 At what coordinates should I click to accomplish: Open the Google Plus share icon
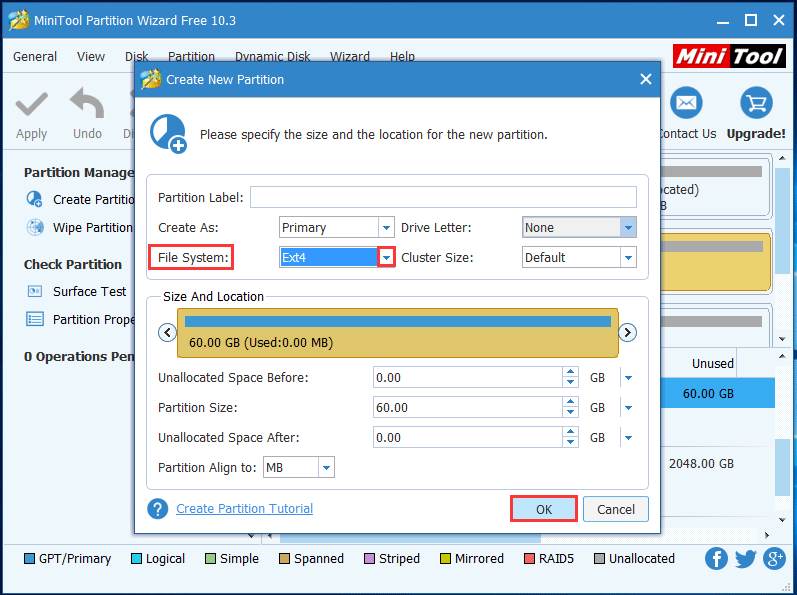(774, 558)
